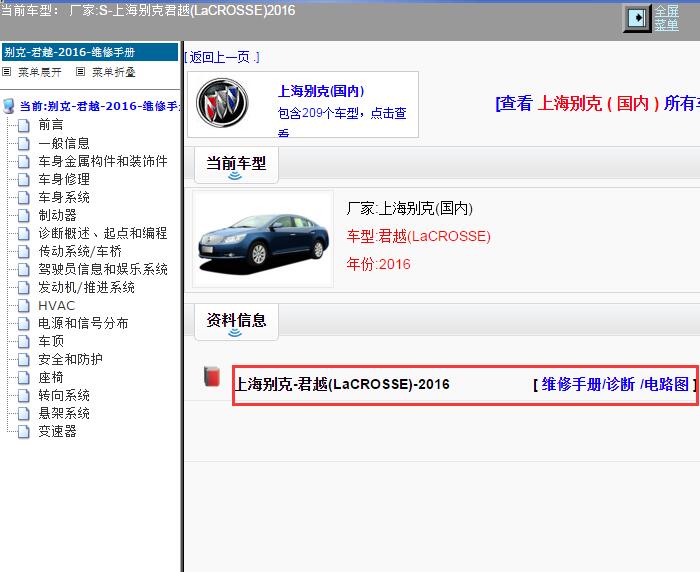The width and height of the screenshot is (700, 572).
Task: Click the page icon beside 座椅
Action: coord(24,378)
